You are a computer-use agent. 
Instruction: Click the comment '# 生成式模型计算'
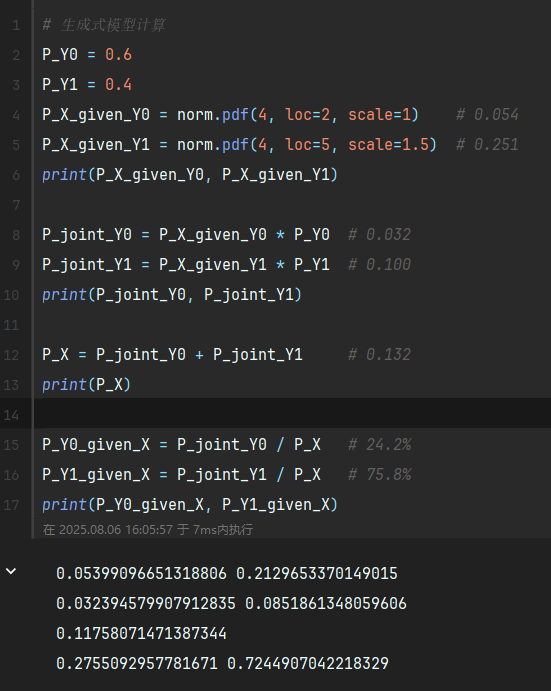click(104, 25)
